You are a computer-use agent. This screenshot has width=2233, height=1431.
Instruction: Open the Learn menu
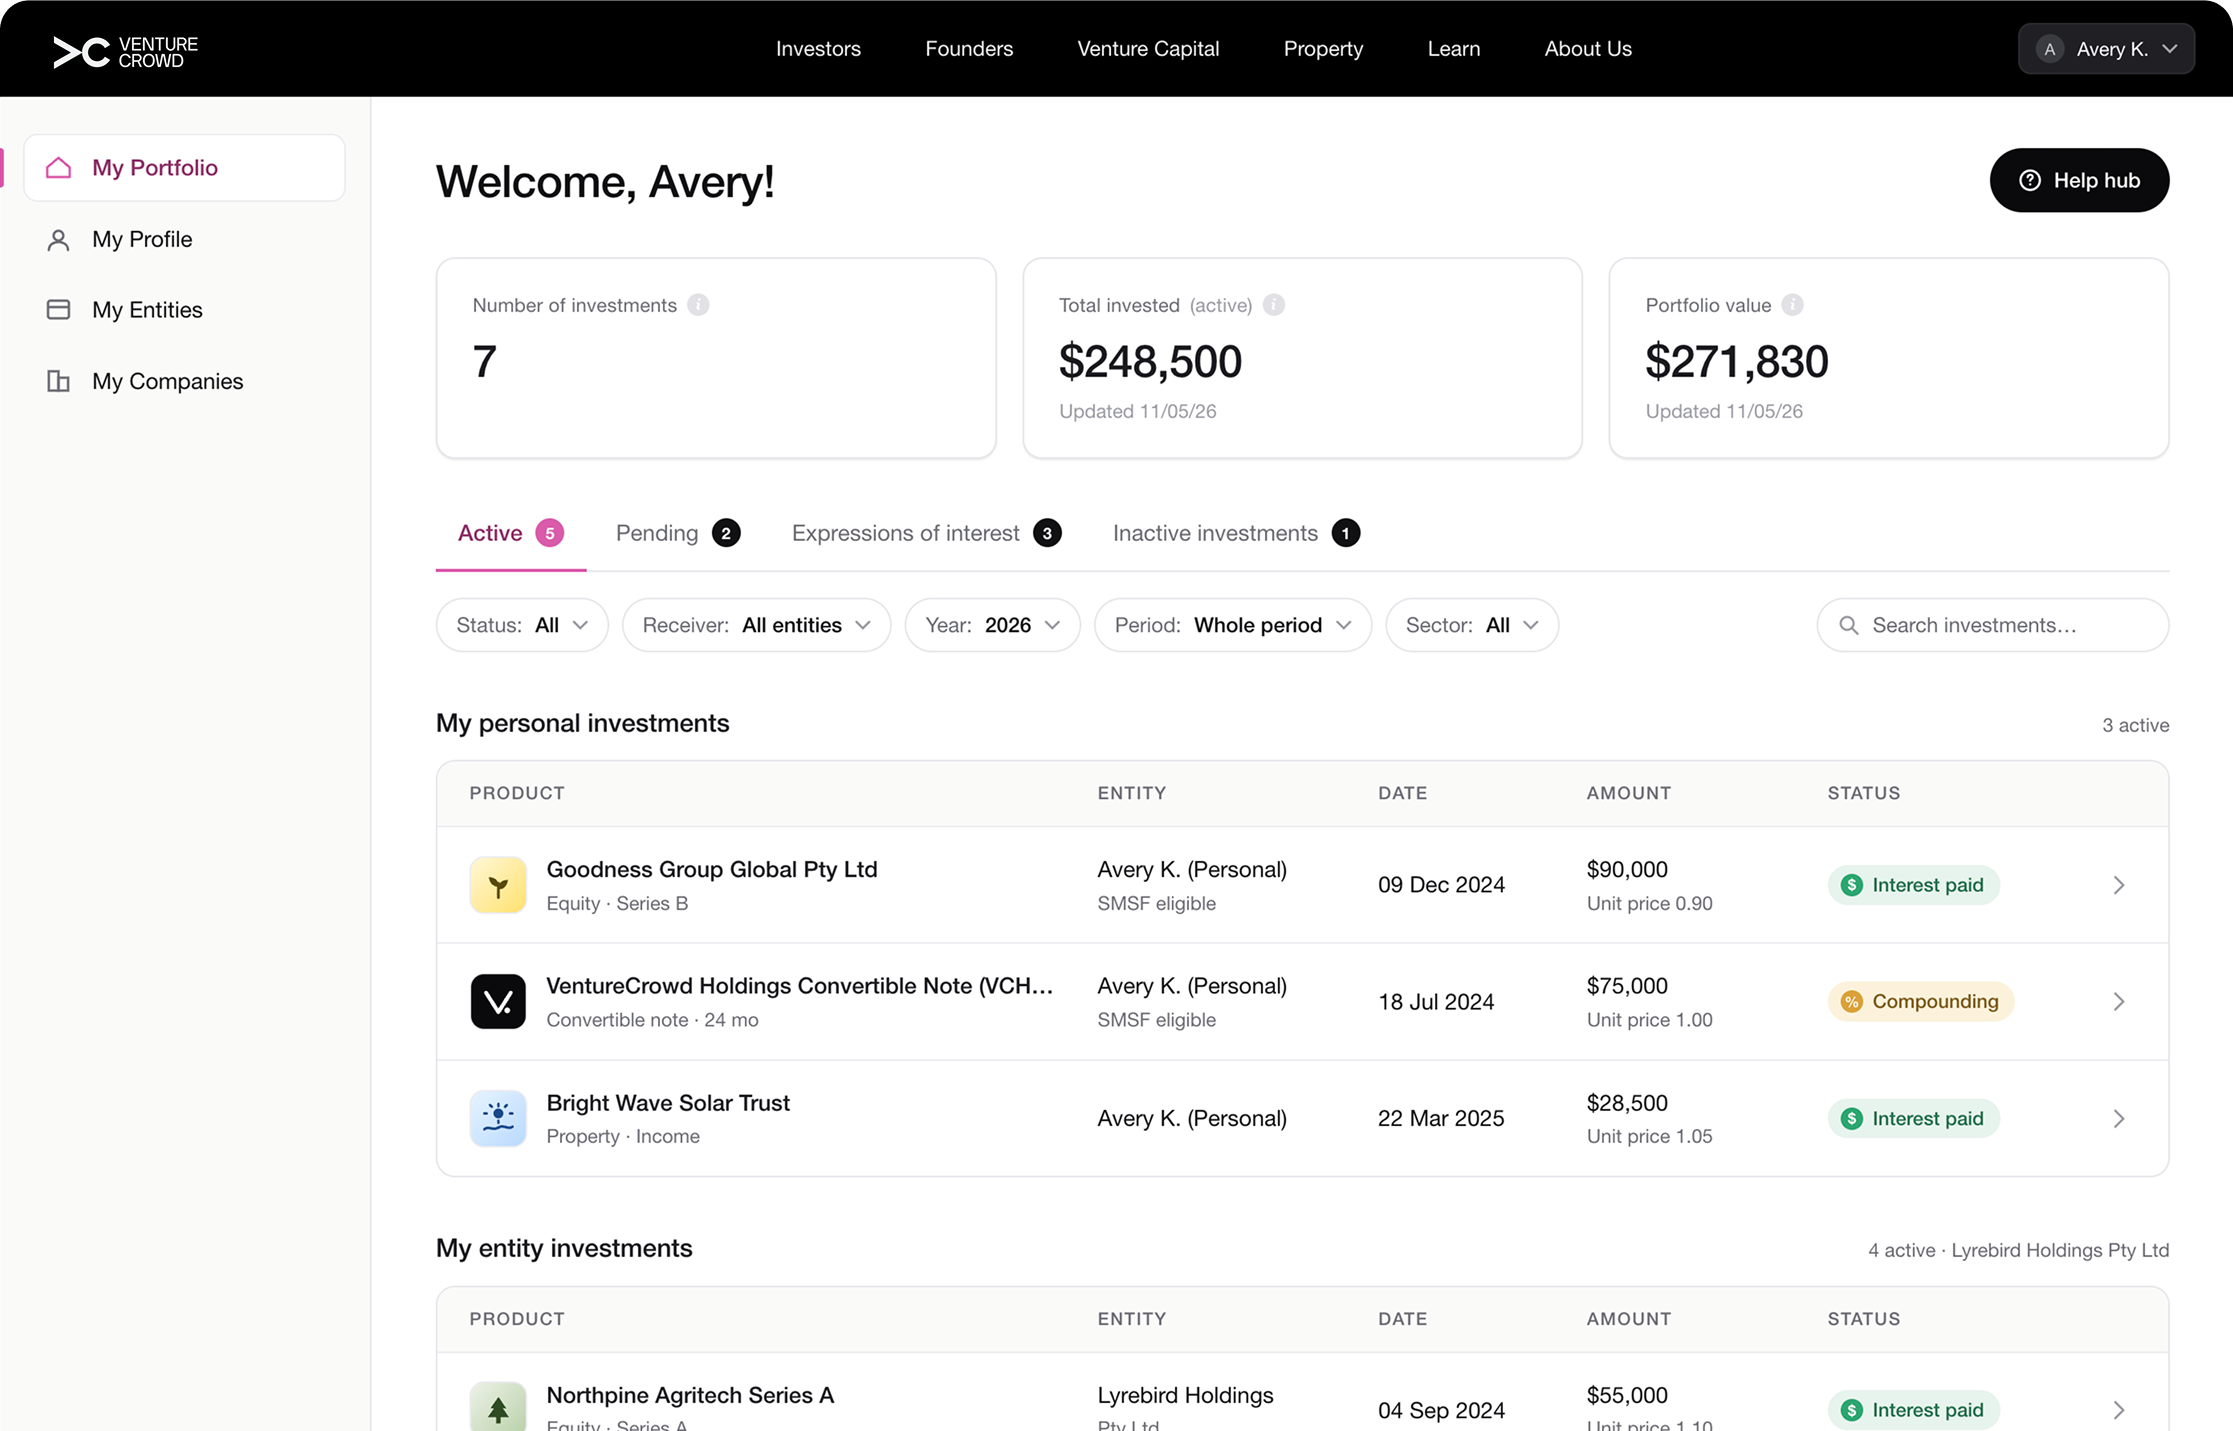pyautogui.click(x=1454, y=49)
